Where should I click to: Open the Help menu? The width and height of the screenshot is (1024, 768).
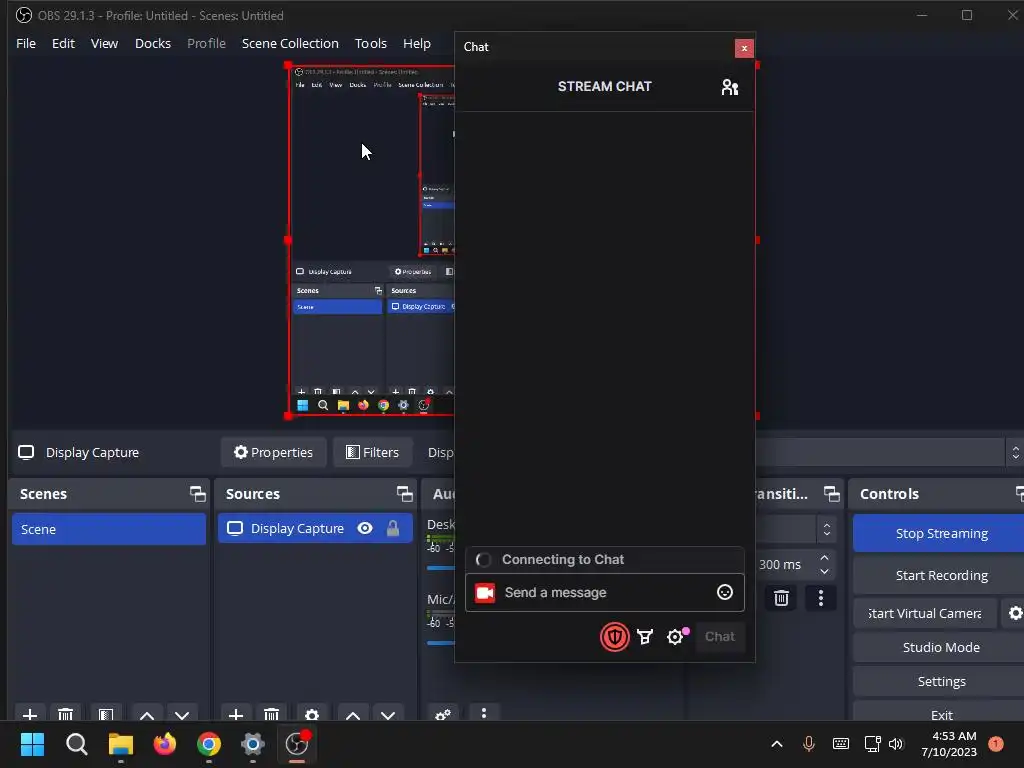pyautogui.click(x=417, y=43)
